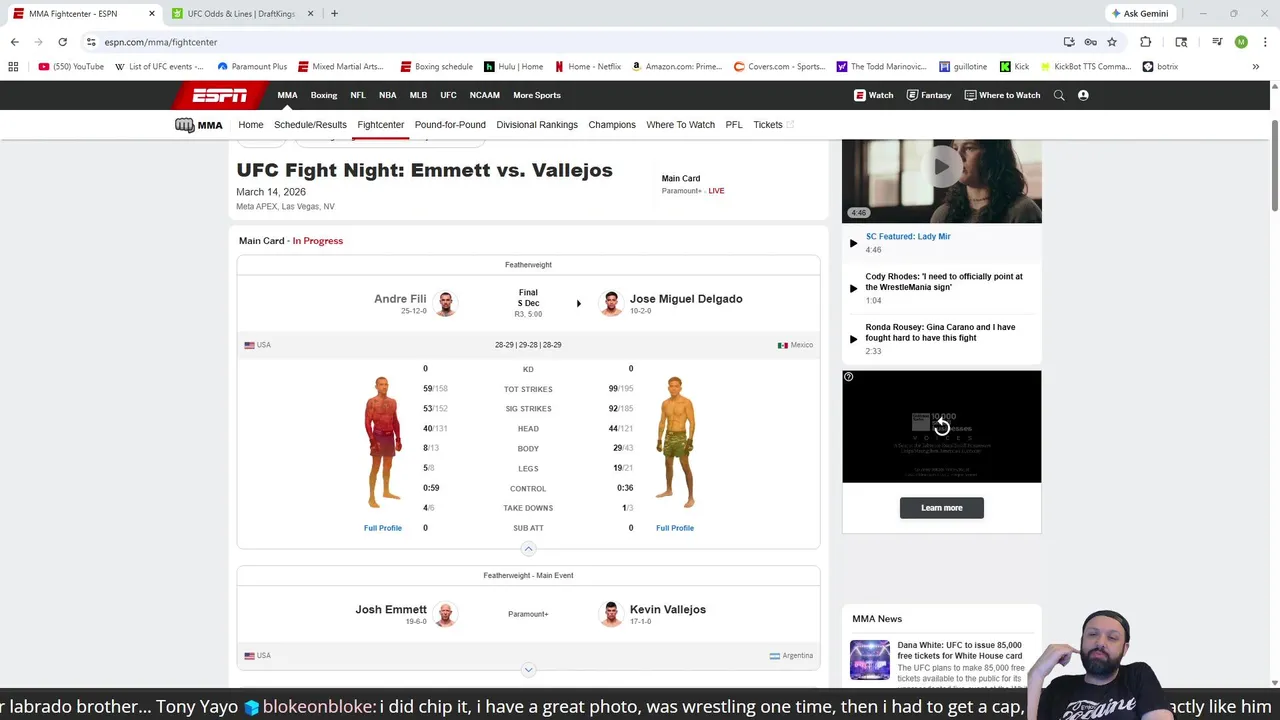Open the Chrome three-dot menu
Viewport: 1280px width, 720px height.
click(x=1264, y=42)
